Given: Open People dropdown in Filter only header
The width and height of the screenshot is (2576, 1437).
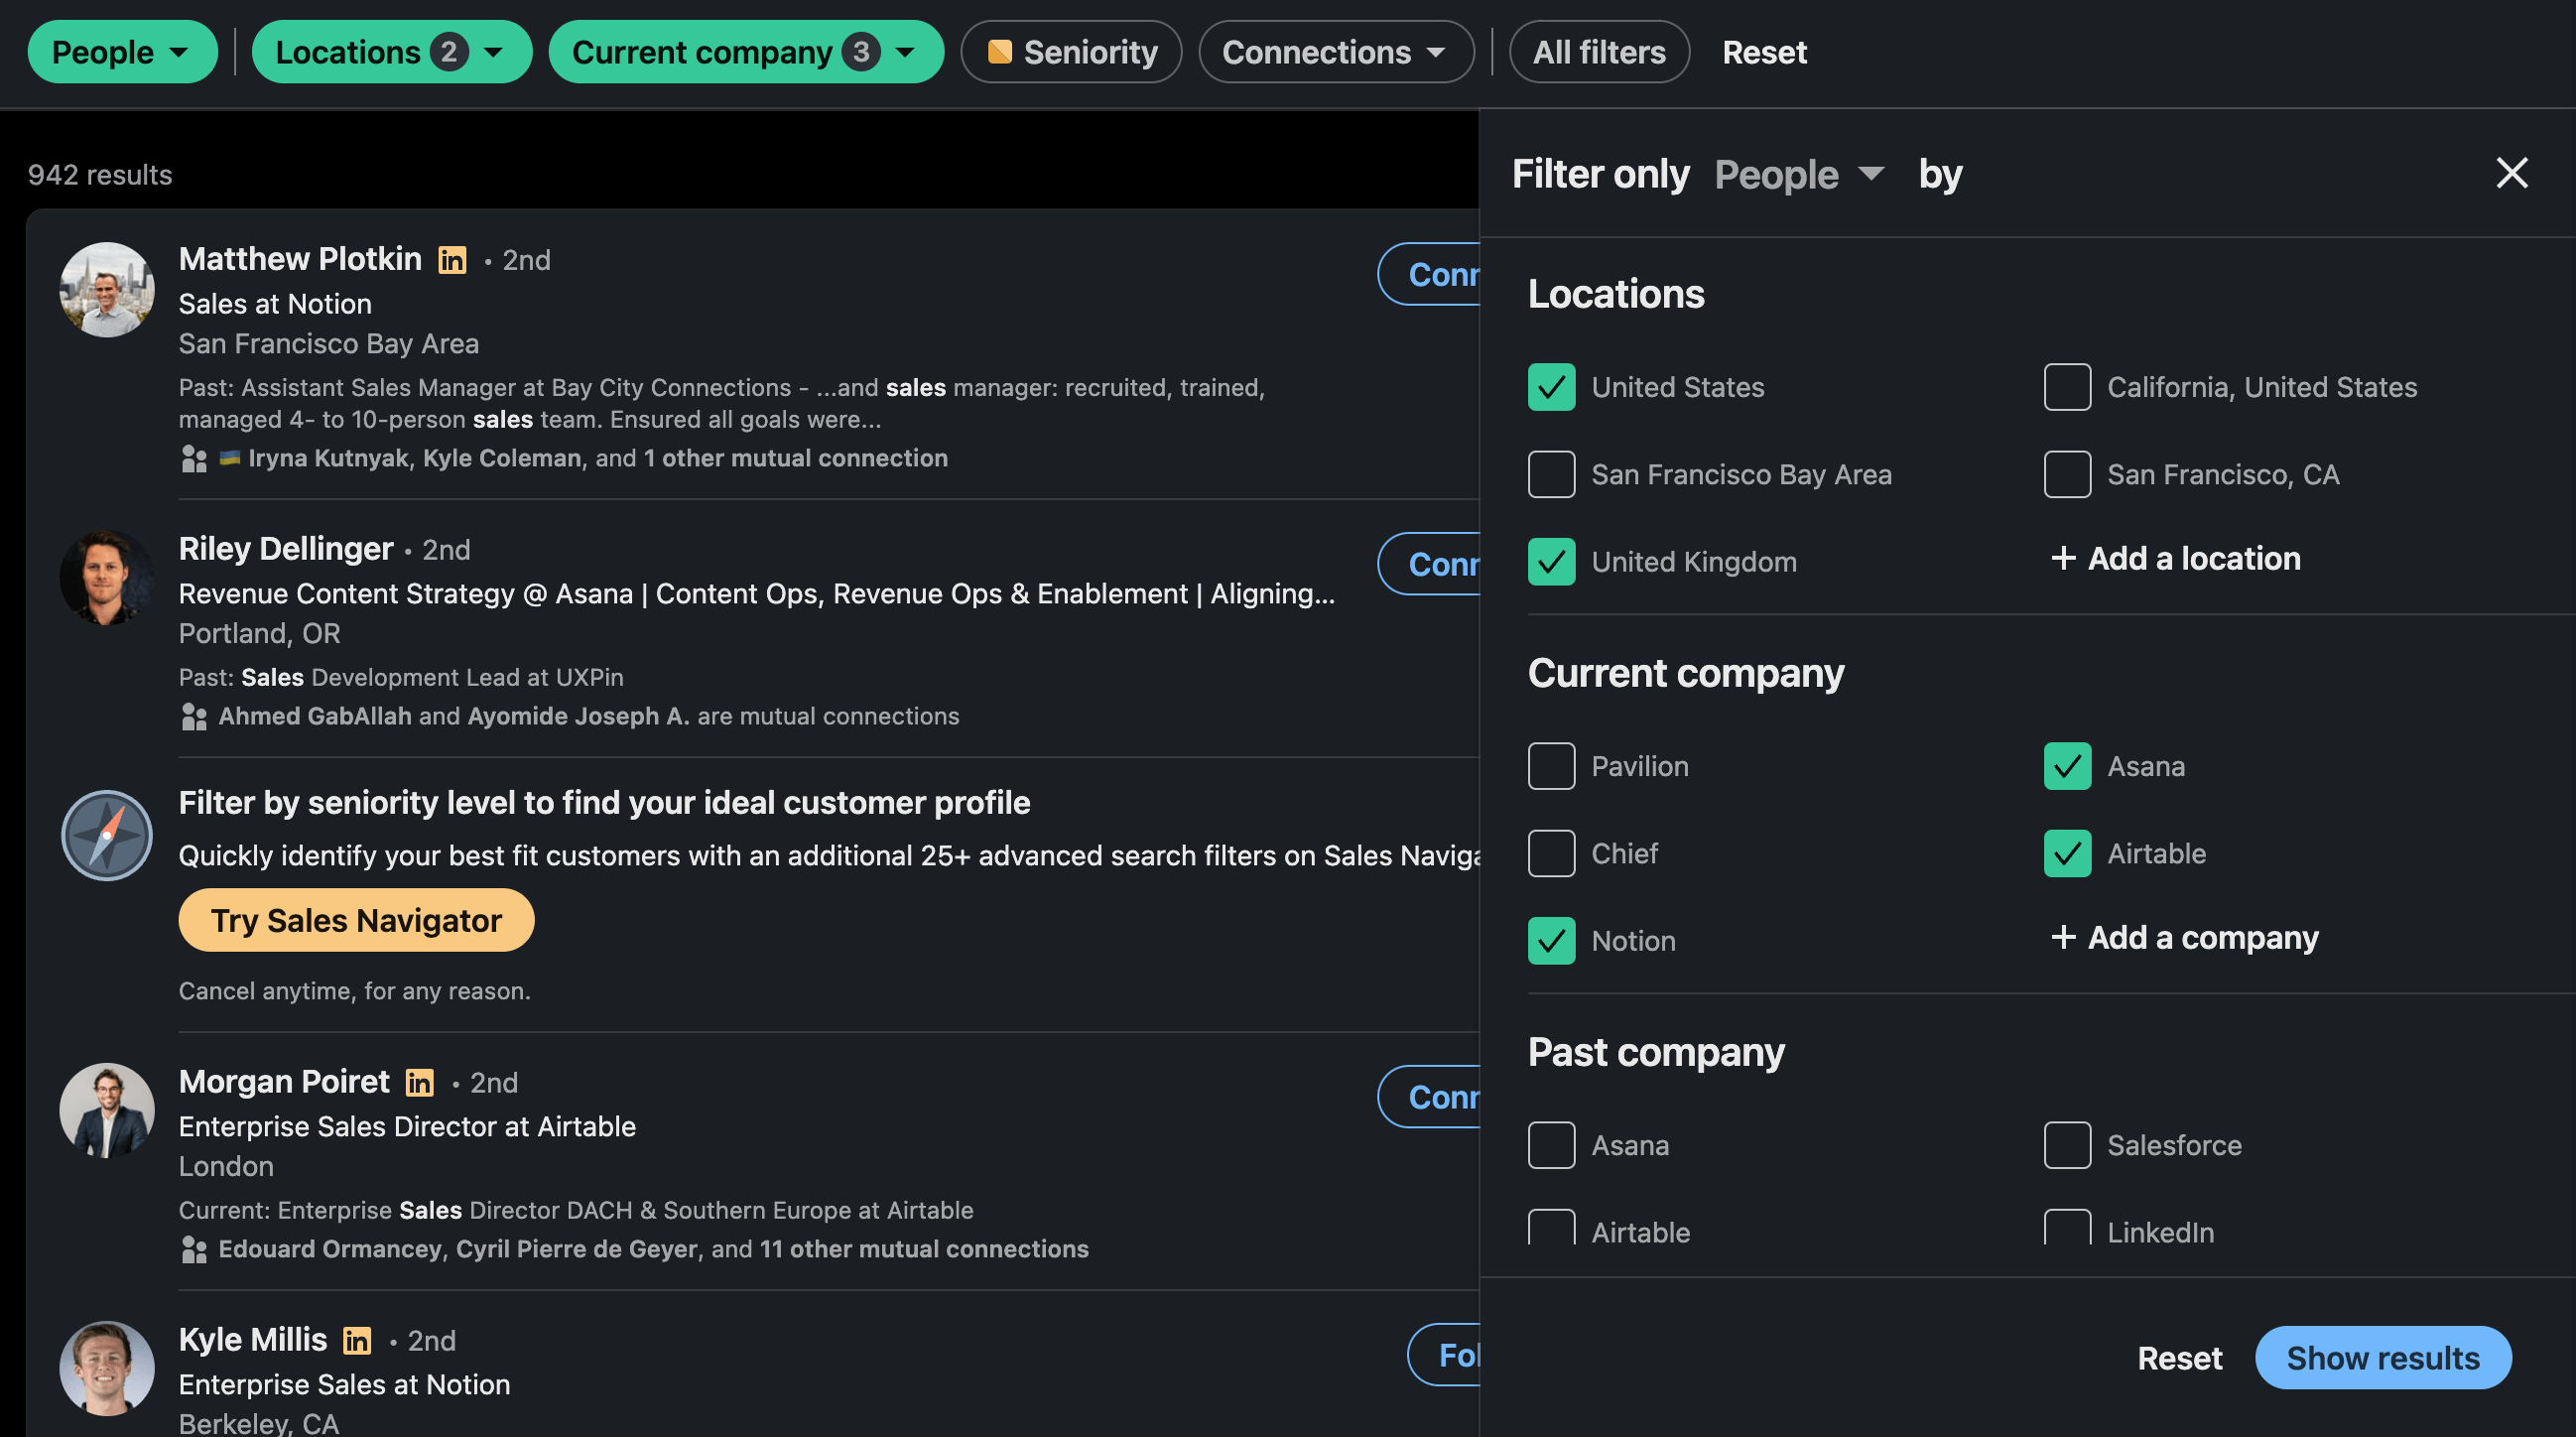Looking at the screenshot, I should click(x=1798, y=175).
